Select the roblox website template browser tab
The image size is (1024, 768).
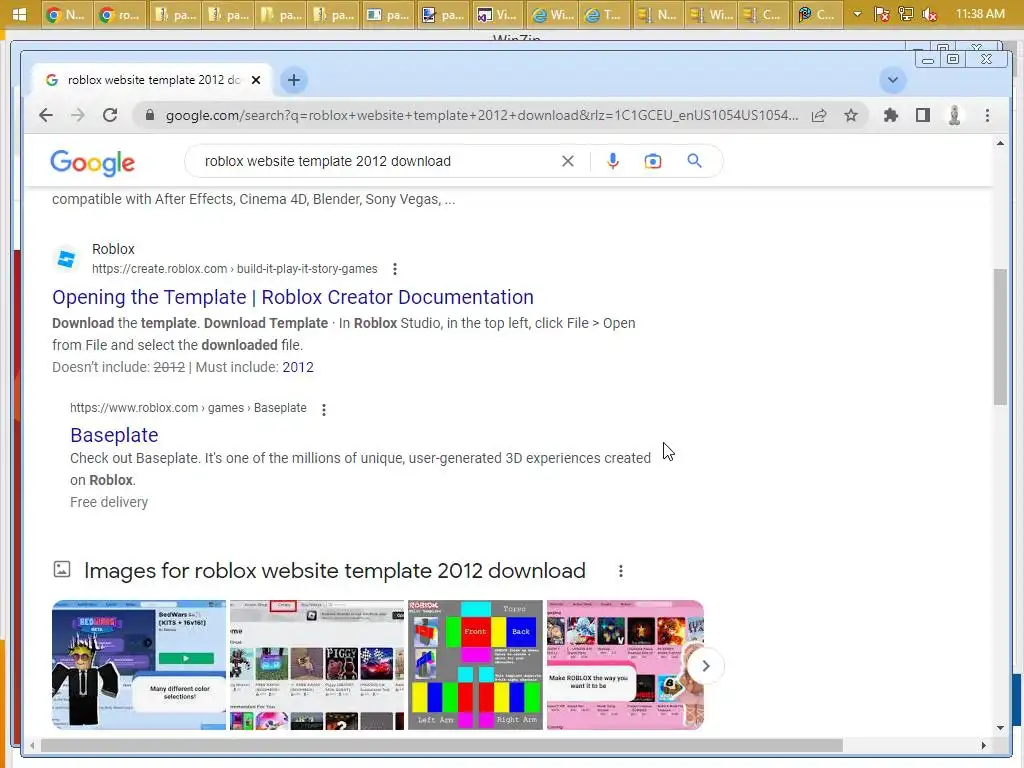tap(152, 80)
